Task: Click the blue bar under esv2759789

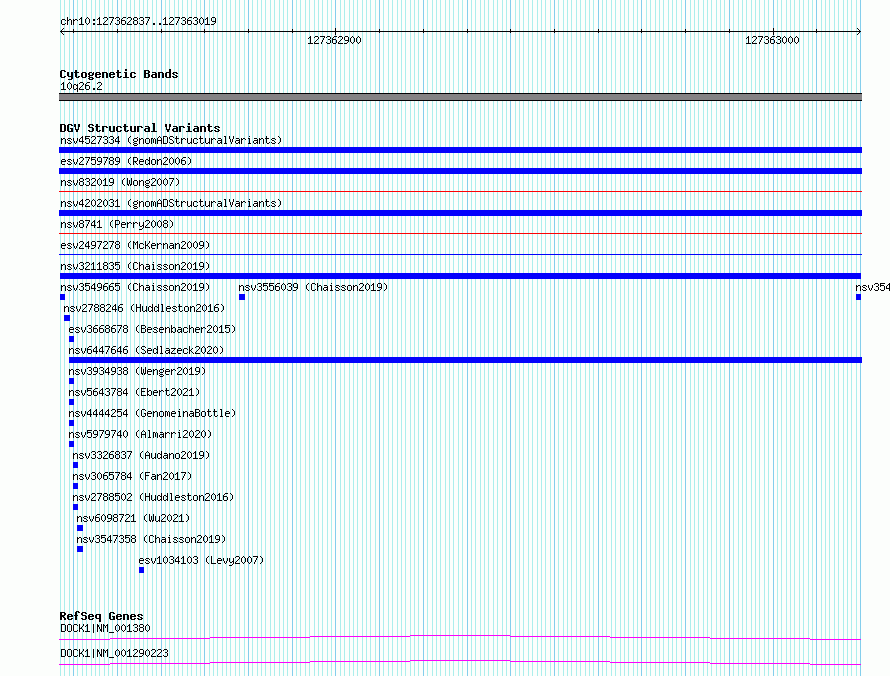Action: [x=460, y=171]
